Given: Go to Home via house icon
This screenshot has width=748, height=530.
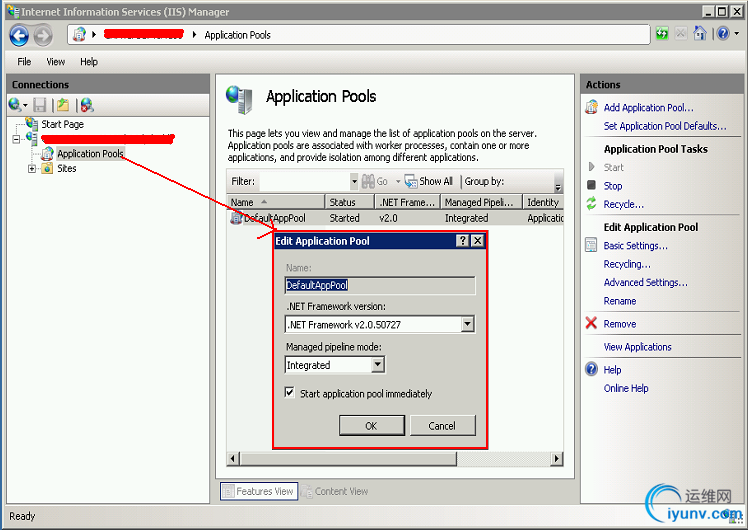Looking at the screenshot, I should 699,34.
